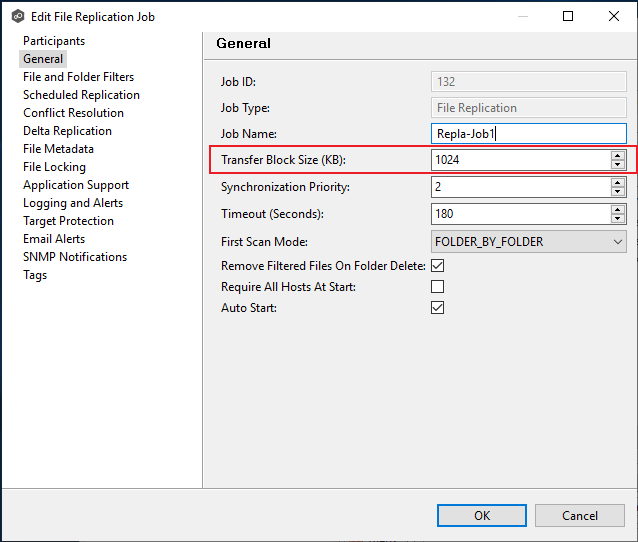Increment Synchronization Priority spinner up
The image size is (638, 542).
click(x=618, y=182)
